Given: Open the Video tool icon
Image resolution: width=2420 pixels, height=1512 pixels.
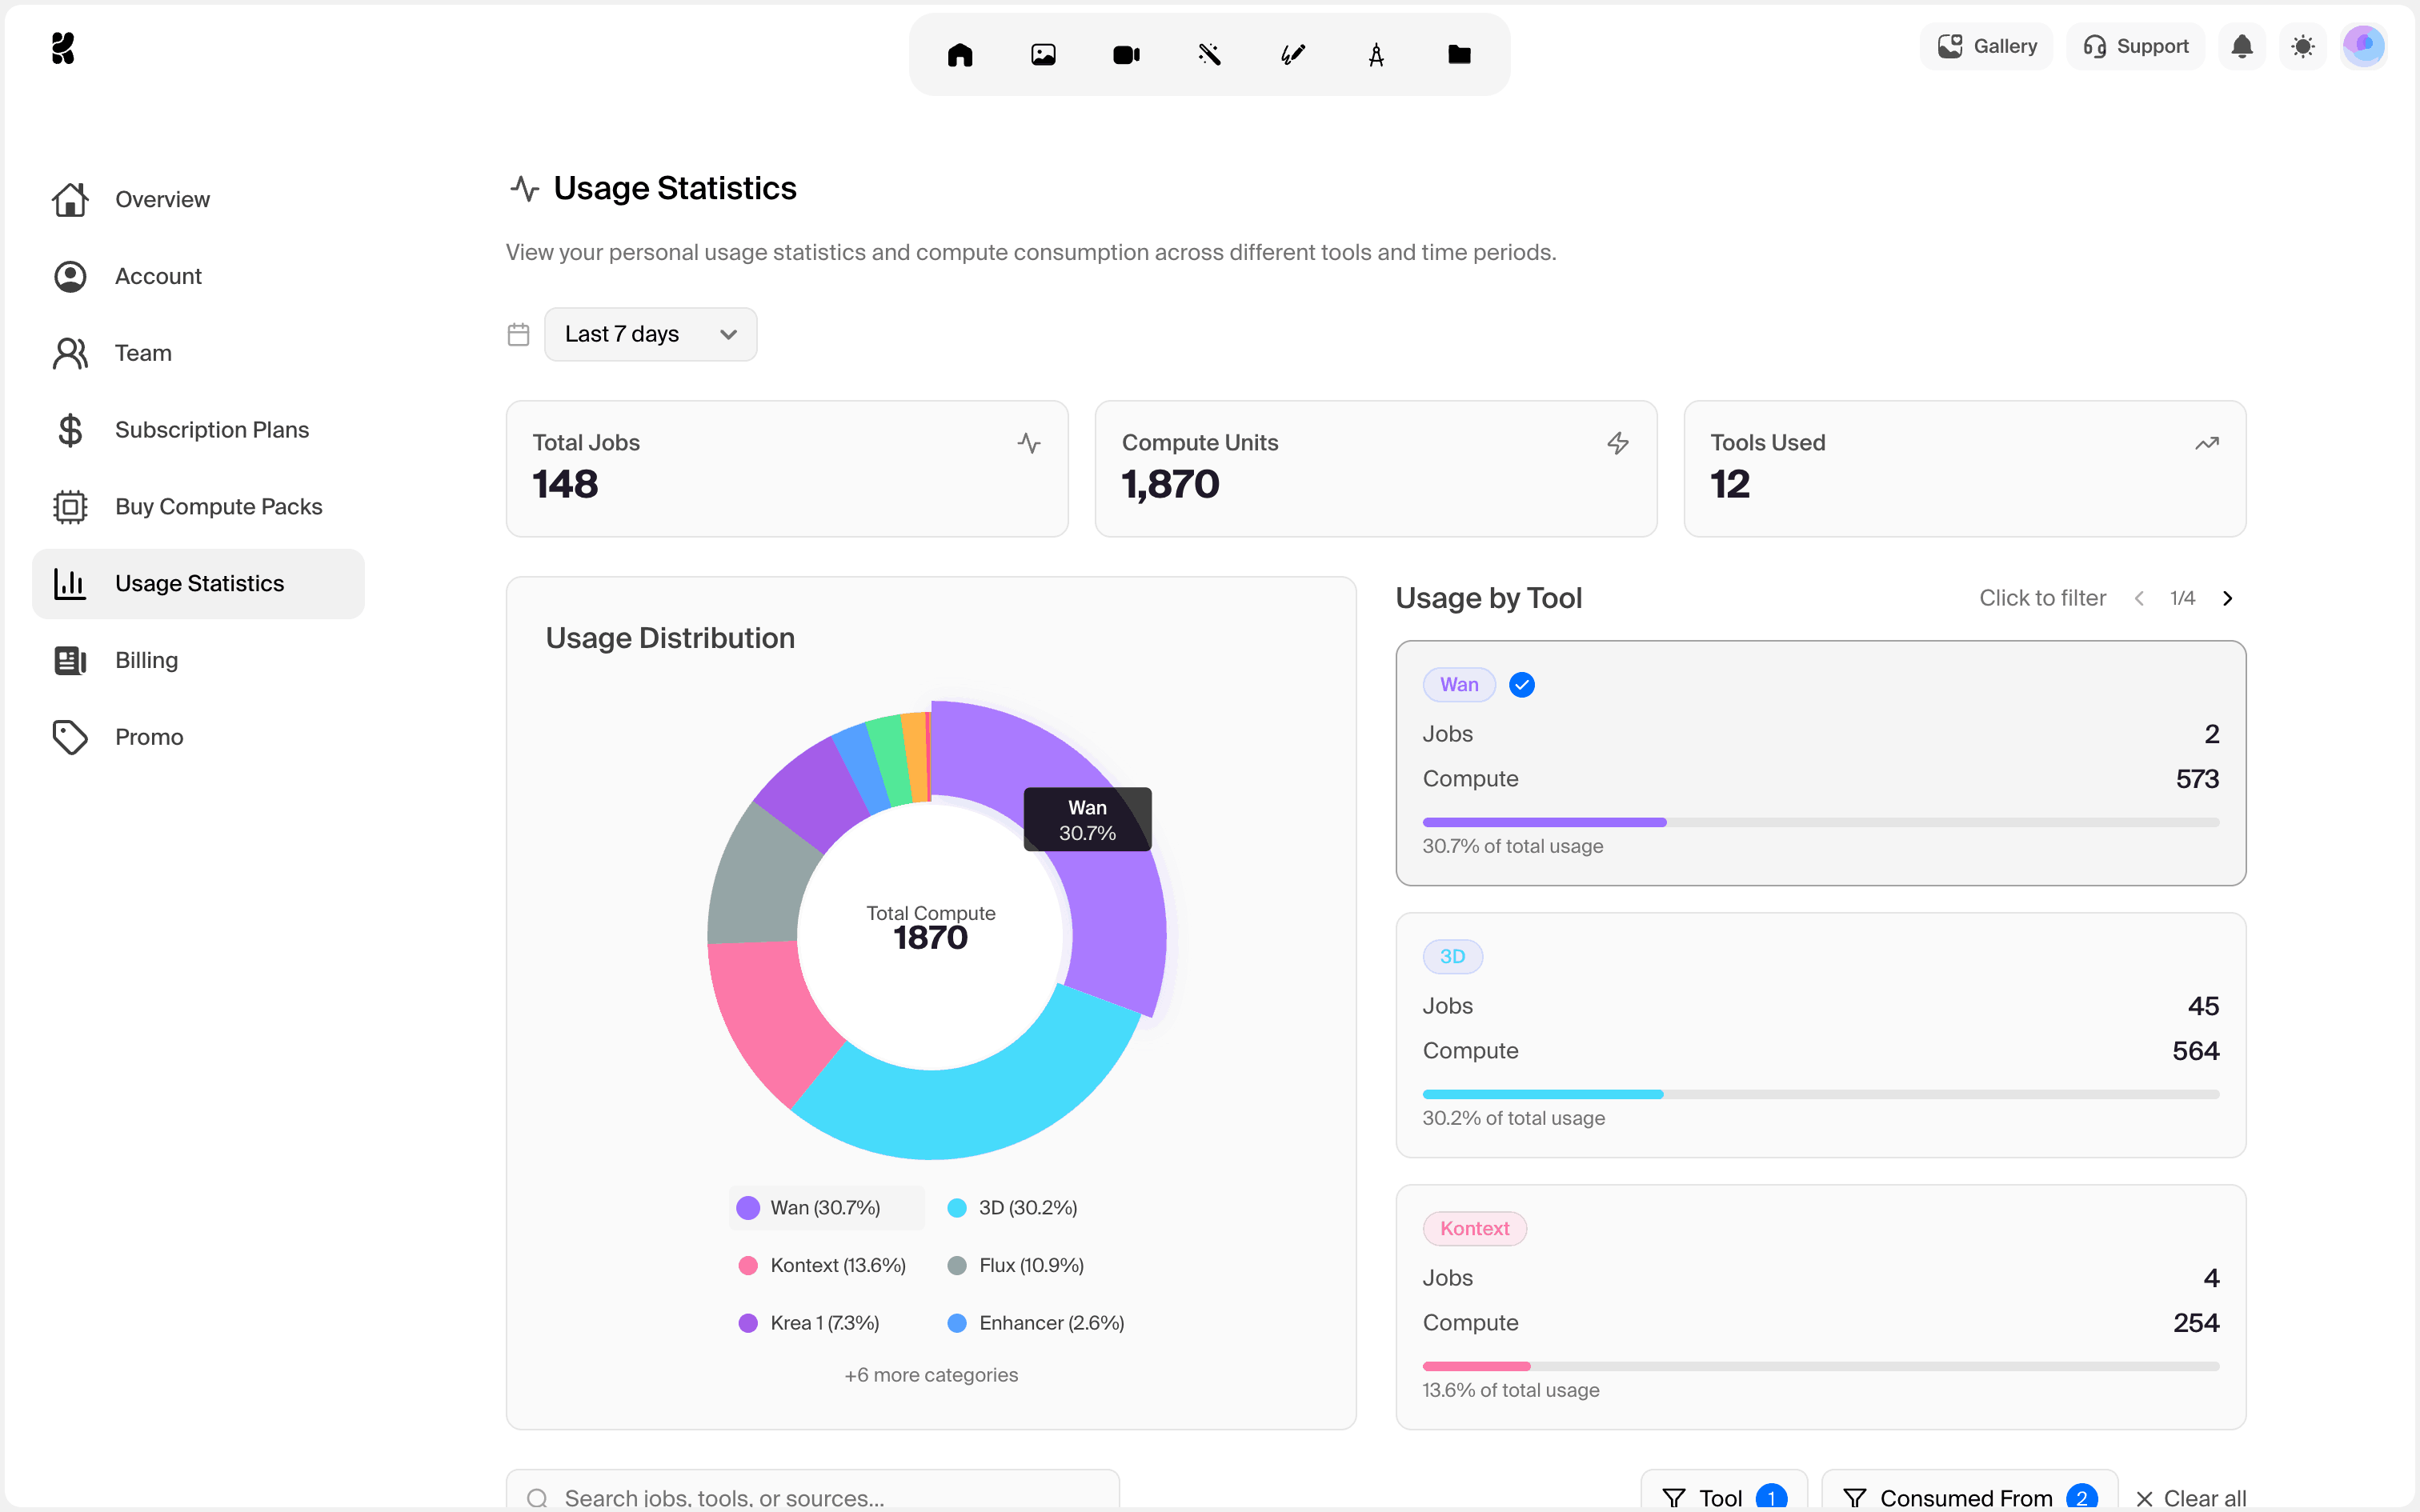Looking at the screenshot, I should point(1126,54).
